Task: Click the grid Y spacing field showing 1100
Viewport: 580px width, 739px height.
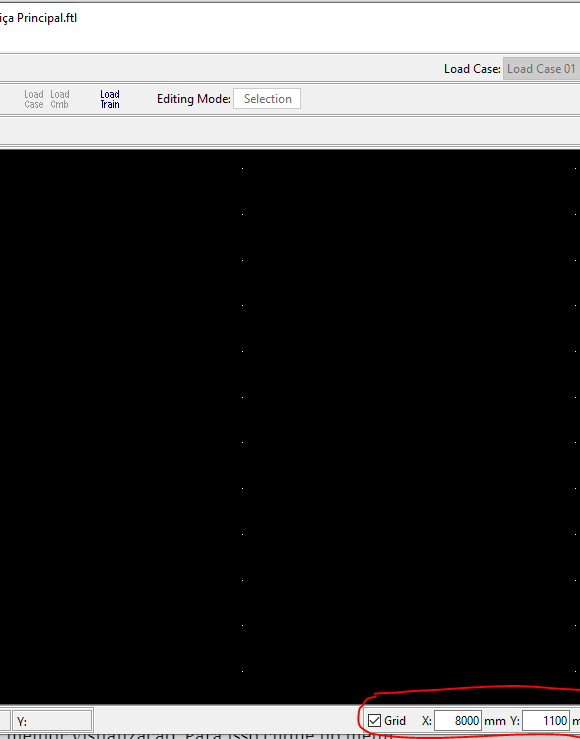Action: click(x=546, y=721)
